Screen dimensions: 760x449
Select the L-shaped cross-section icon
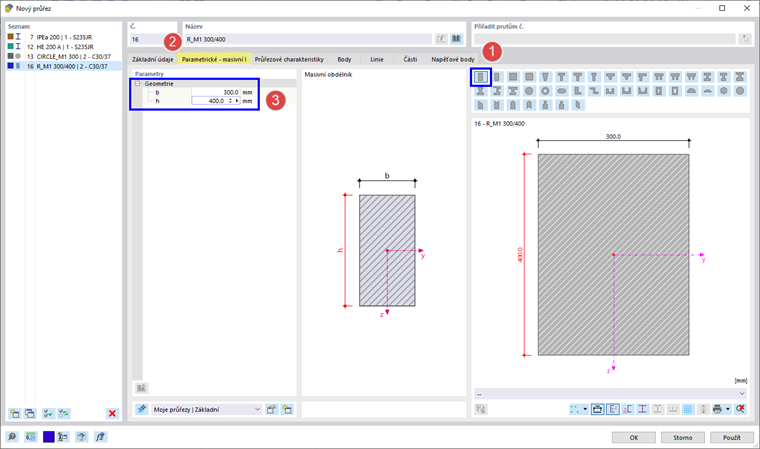578,91
